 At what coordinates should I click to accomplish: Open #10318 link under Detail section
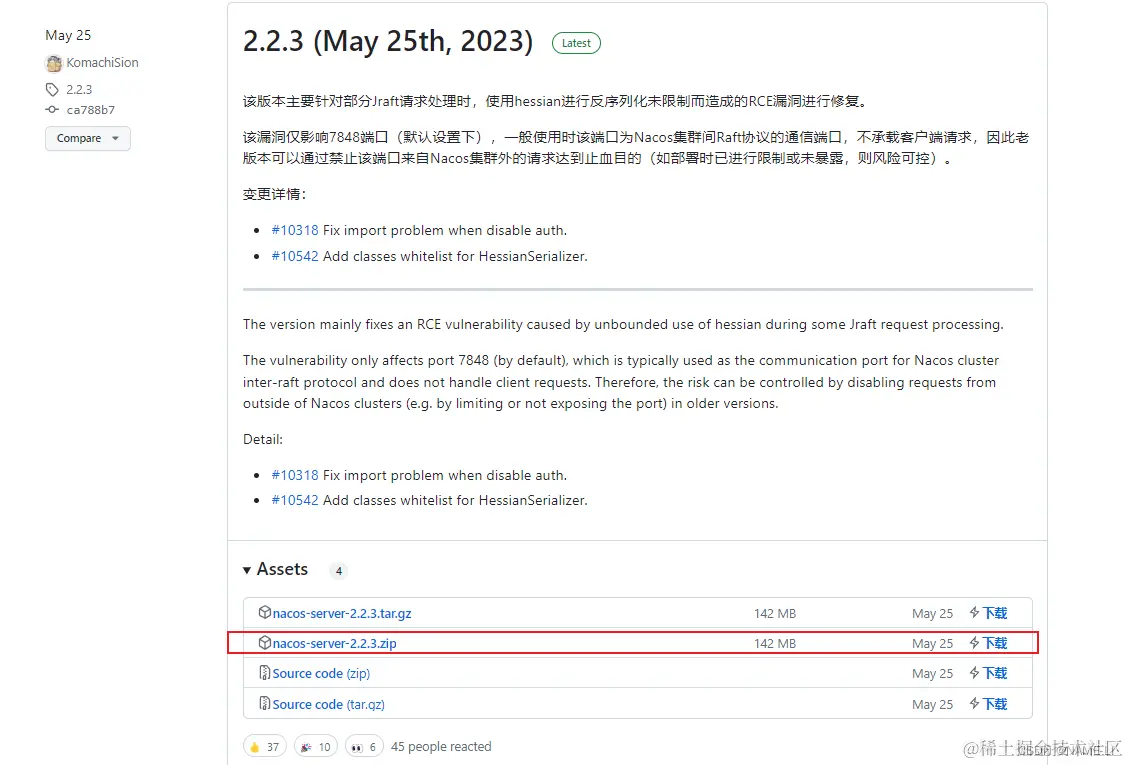(294, 475)
